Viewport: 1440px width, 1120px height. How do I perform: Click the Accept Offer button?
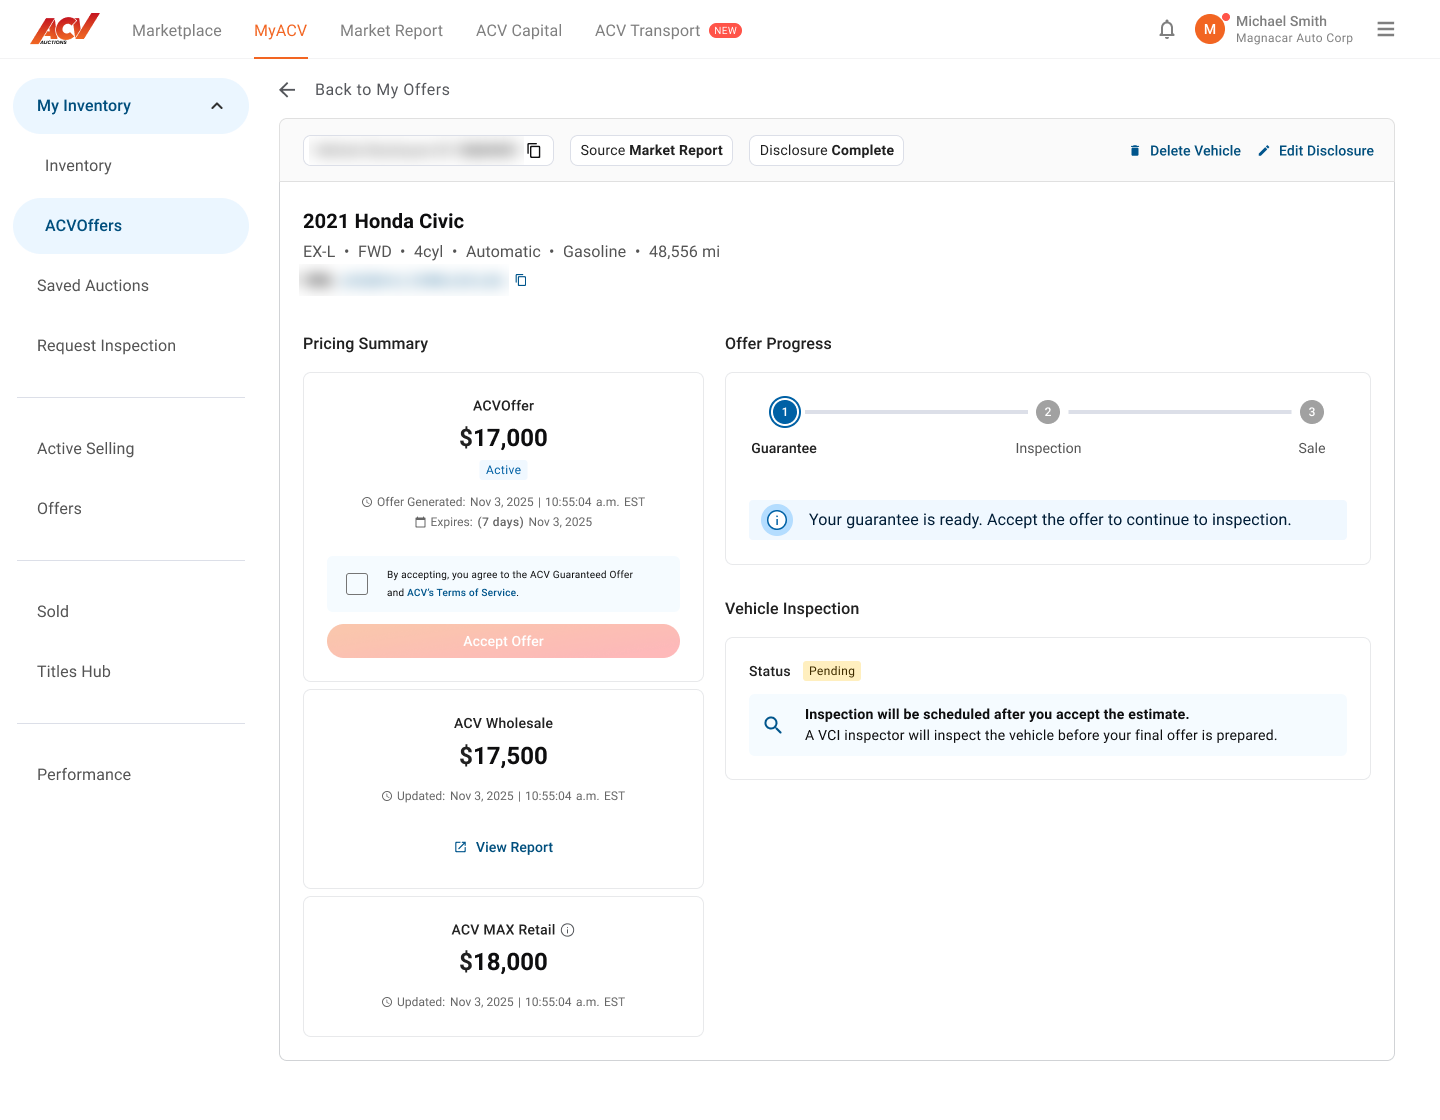click(503, 641)
